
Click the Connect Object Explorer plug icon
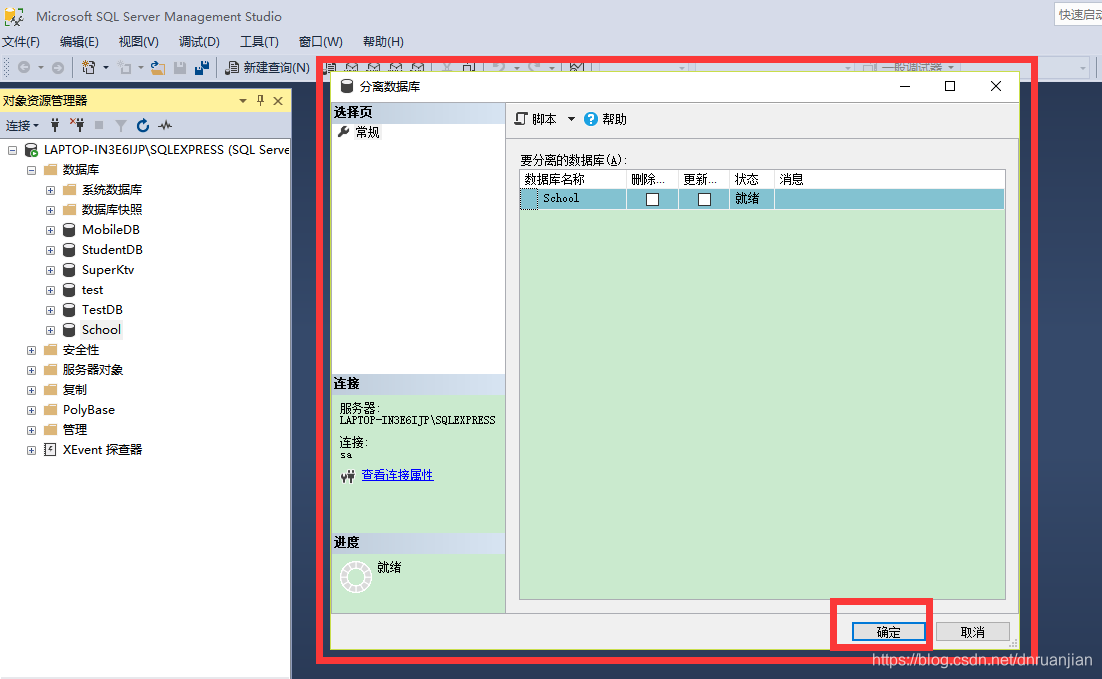point(55,125)
